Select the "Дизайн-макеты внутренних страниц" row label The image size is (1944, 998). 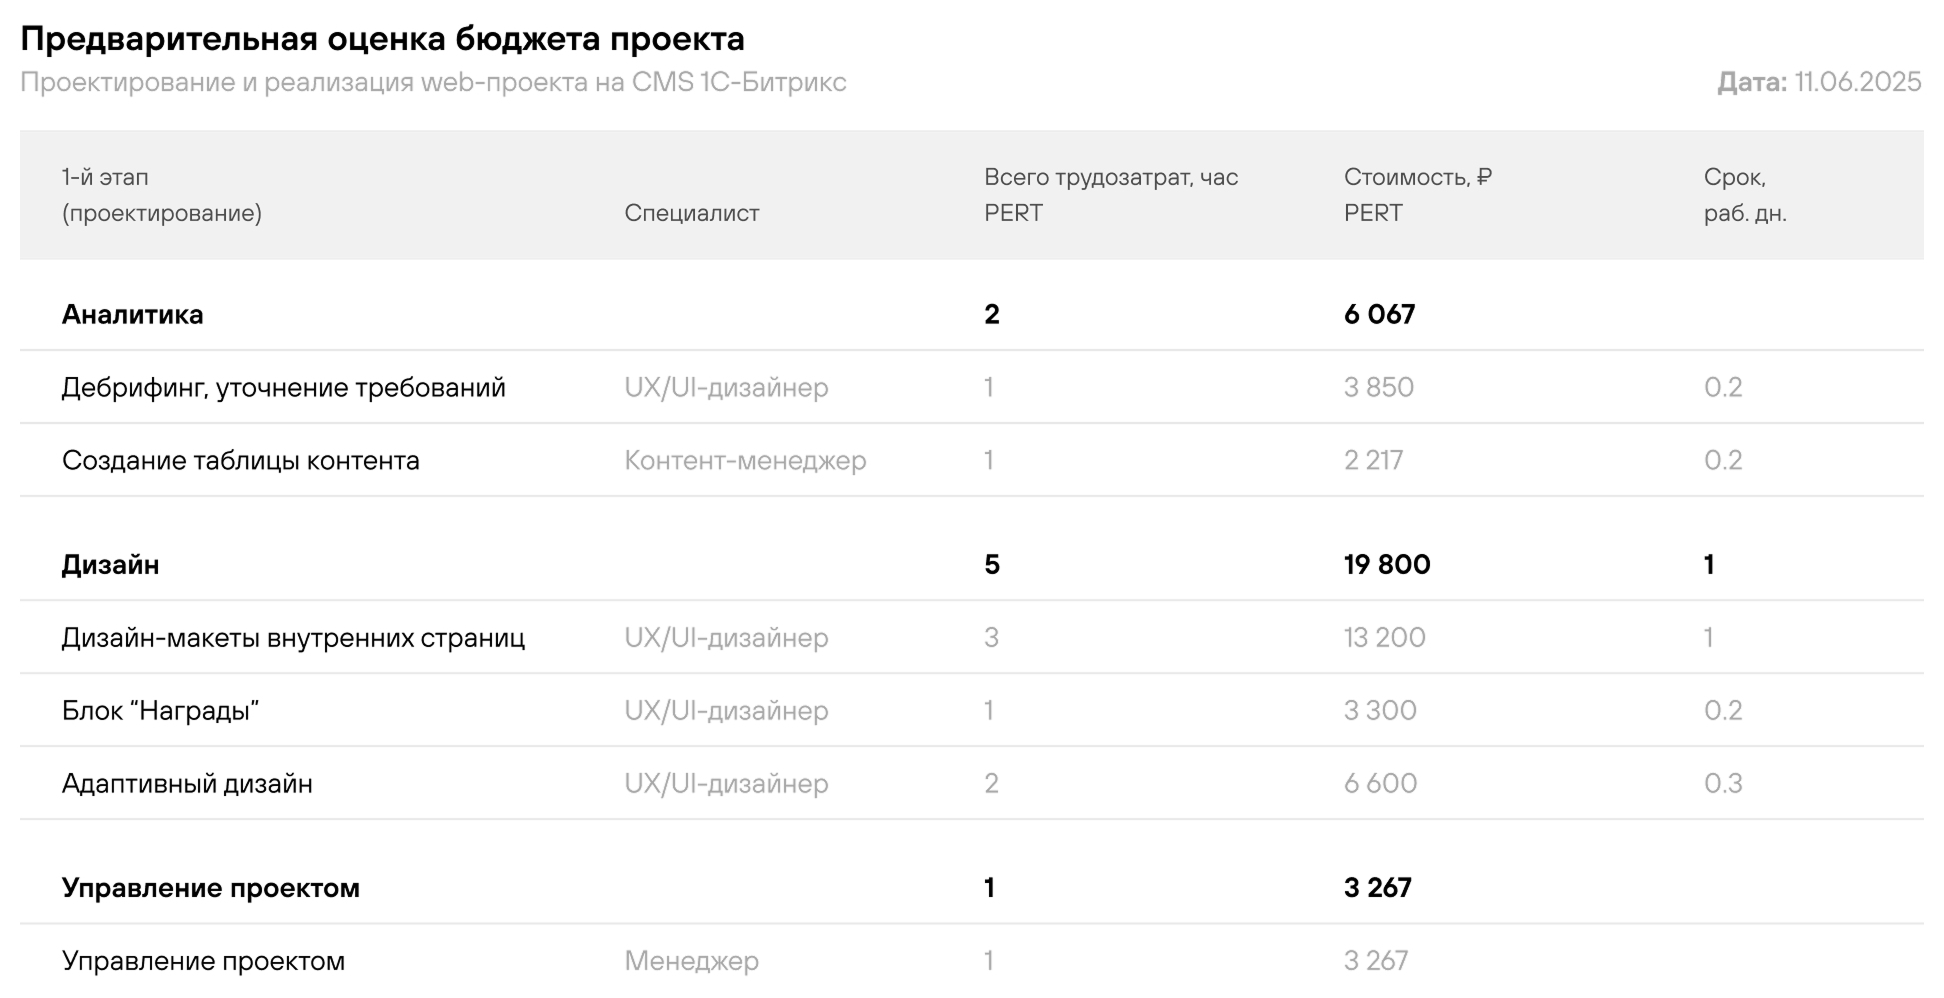click(293, 638)
